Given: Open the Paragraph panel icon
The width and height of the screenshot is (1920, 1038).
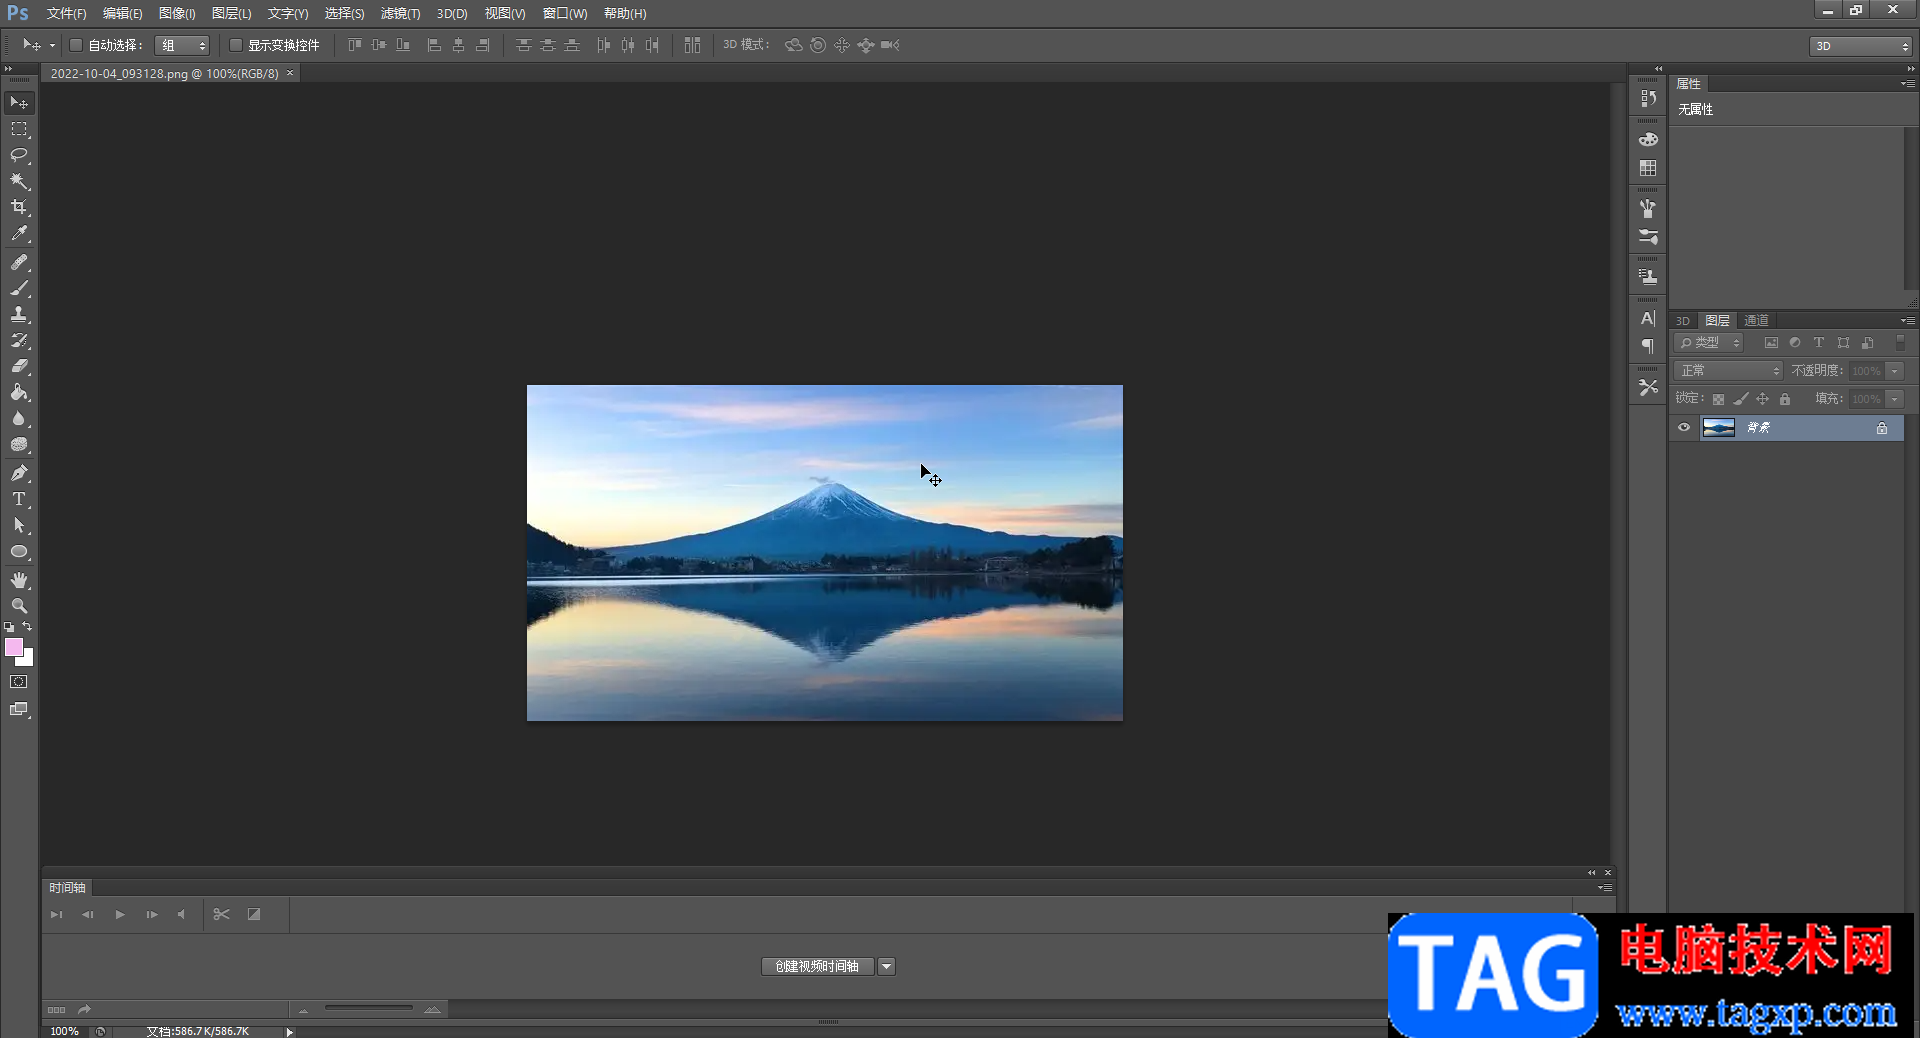Looking at the screenshot, I should click(x=1648, y=346).
